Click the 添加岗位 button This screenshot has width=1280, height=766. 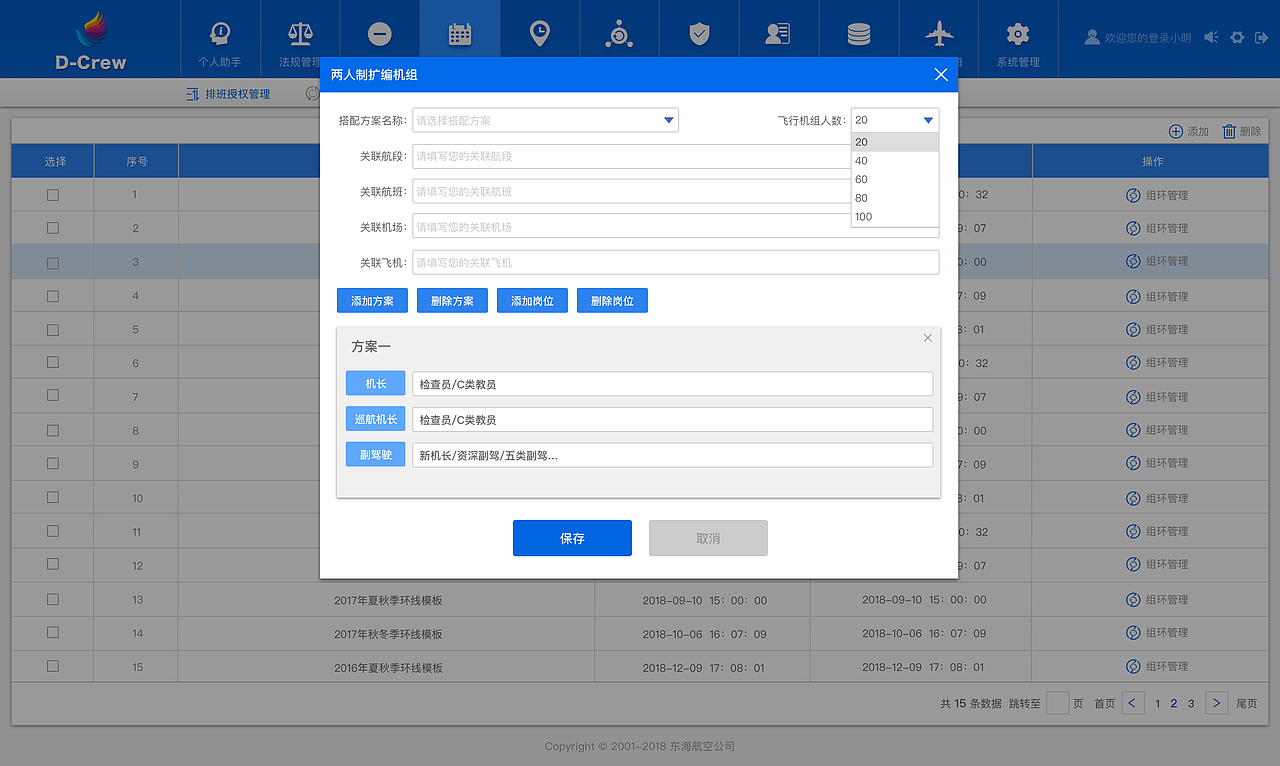[532, 301]
